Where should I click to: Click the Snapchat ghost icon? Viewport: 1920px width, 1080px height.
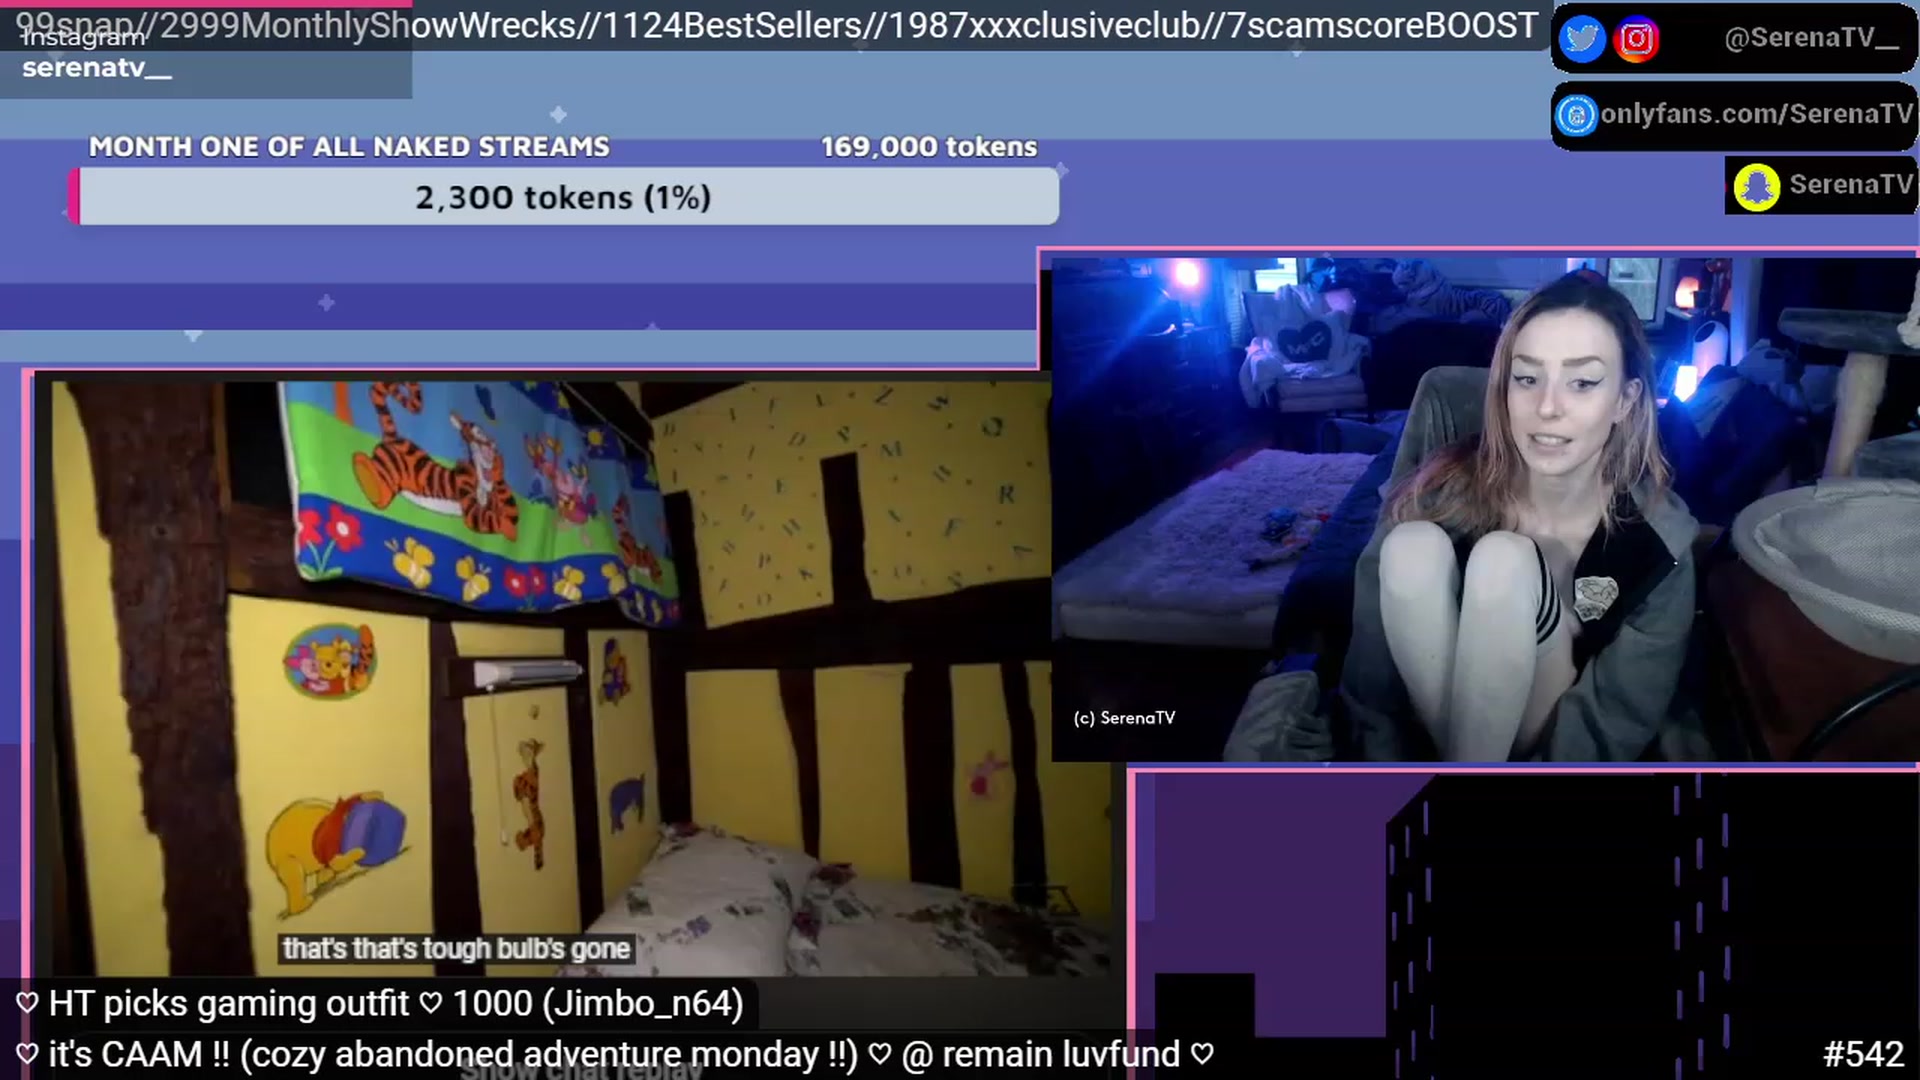[x=1756, y=187]
